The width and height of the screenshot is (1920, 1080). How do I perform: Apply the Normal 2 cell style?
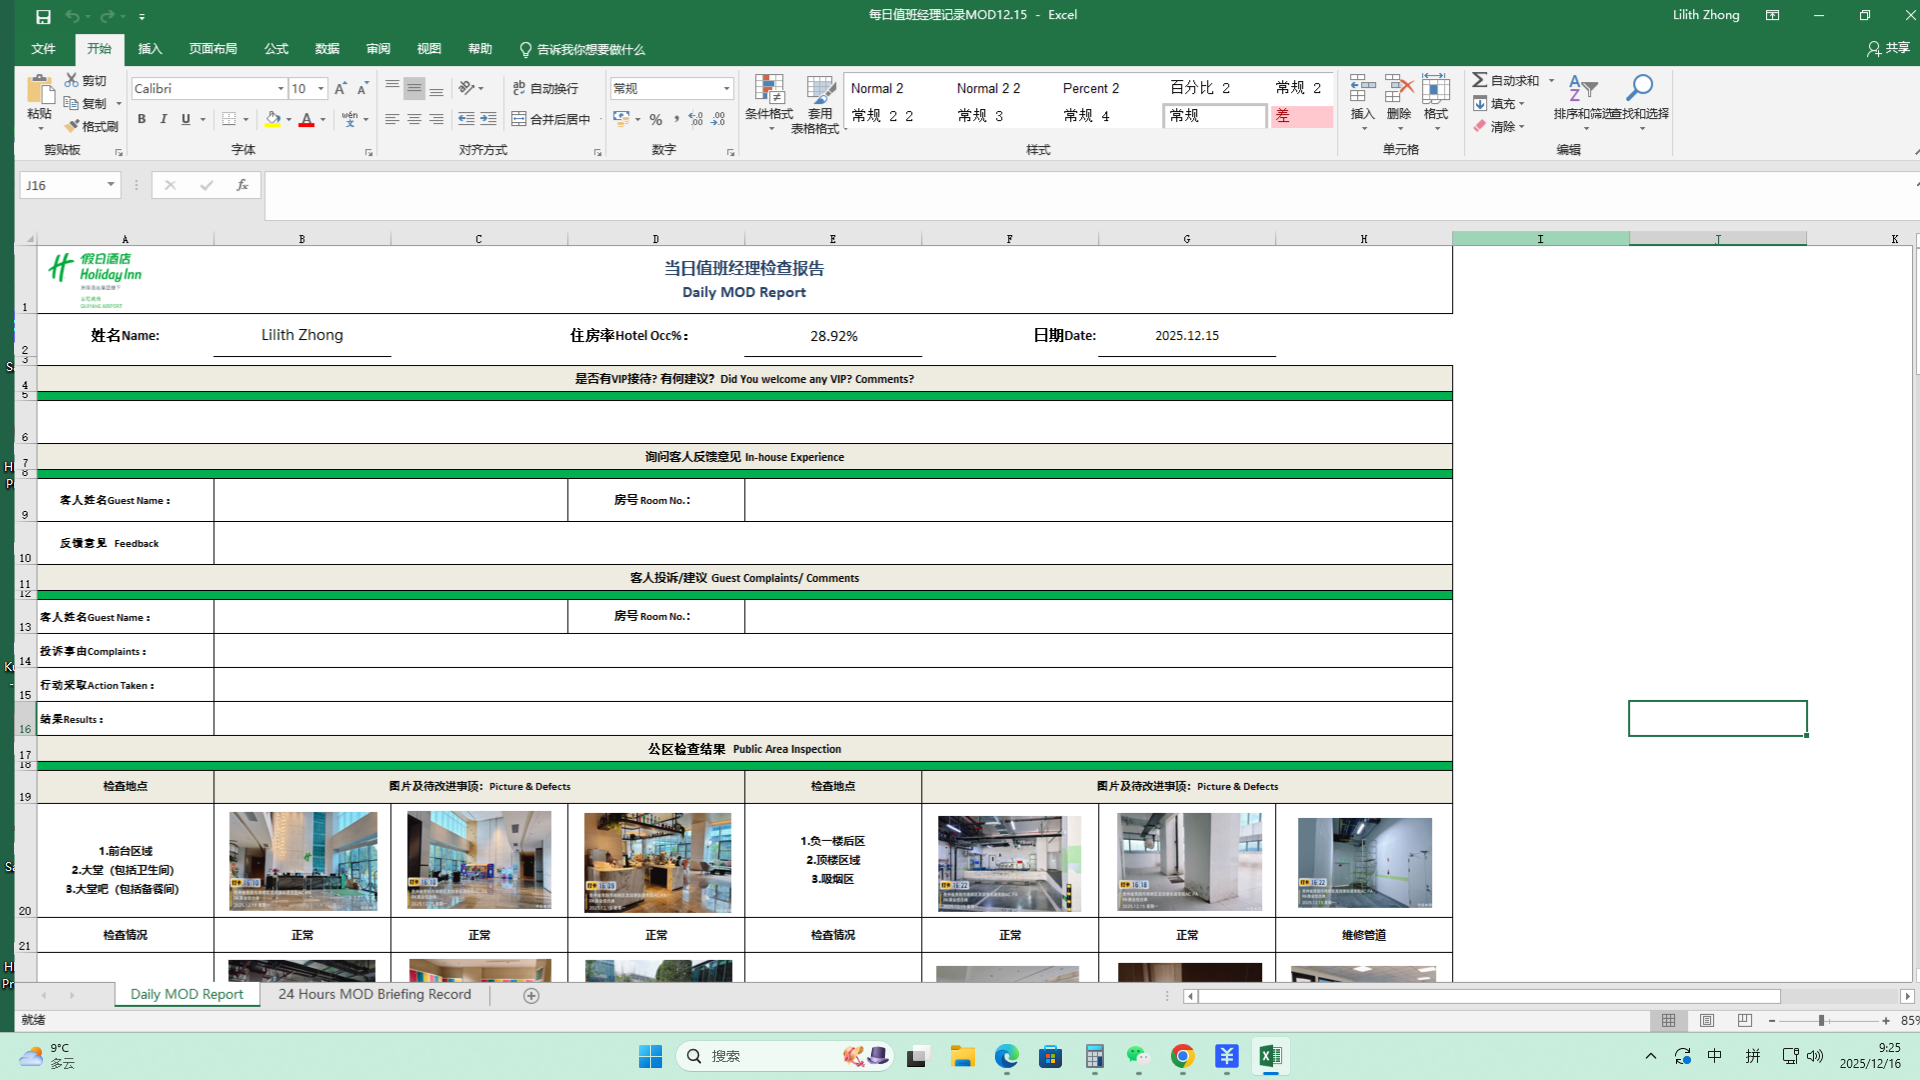[x=877, y=88]
